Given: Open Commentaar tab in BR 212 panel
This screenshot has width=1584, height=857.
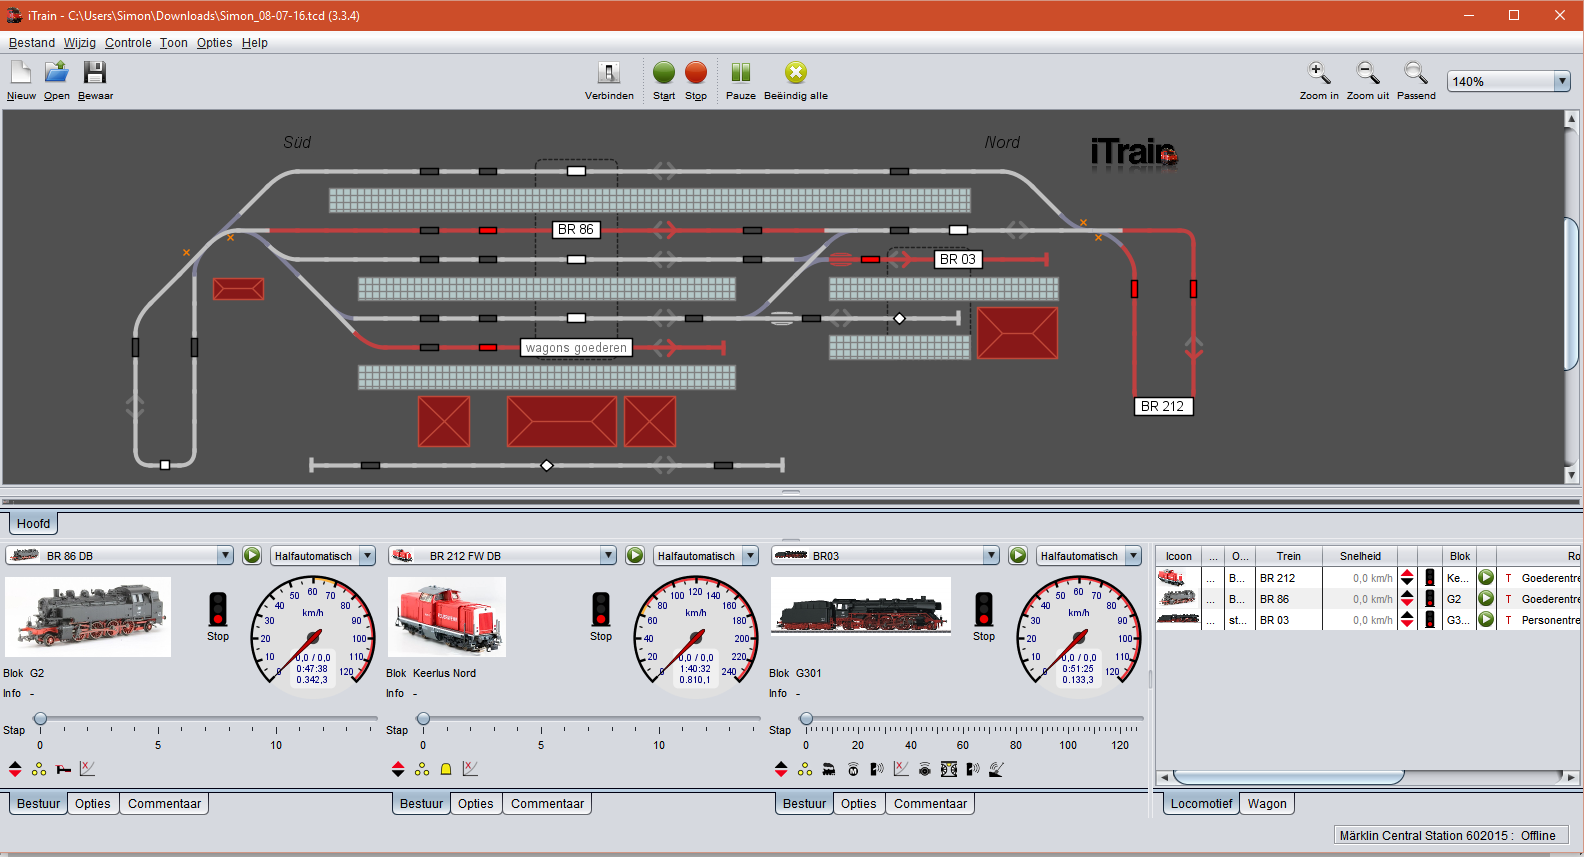Looking at the screenshot, I should [548, 803].
